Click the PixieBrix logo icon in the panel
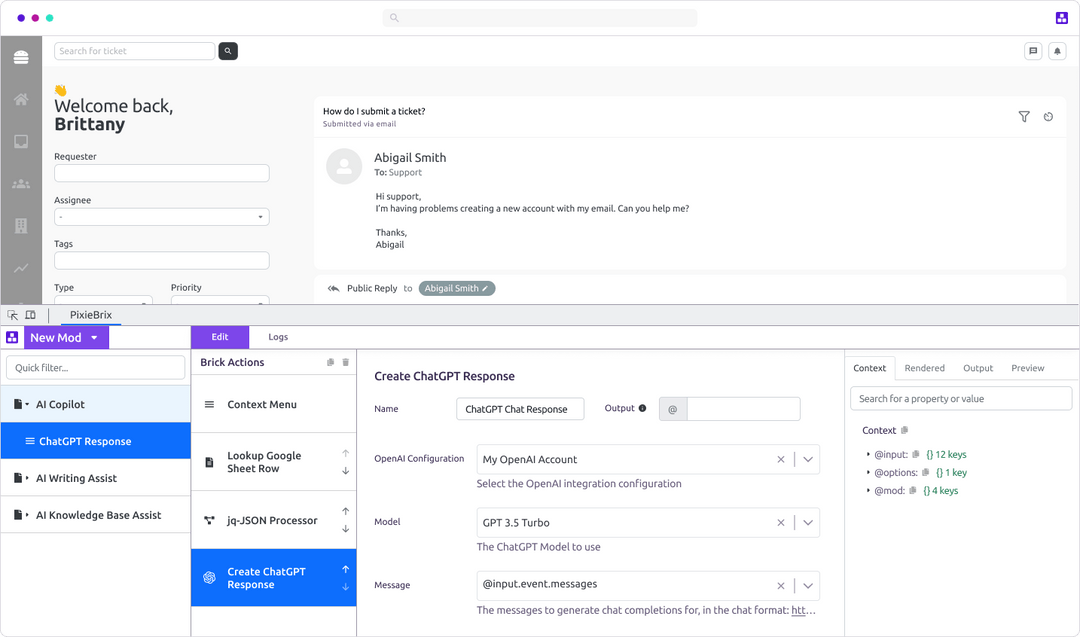Screen dimensions: 1080x637 [x=11, y=337]
